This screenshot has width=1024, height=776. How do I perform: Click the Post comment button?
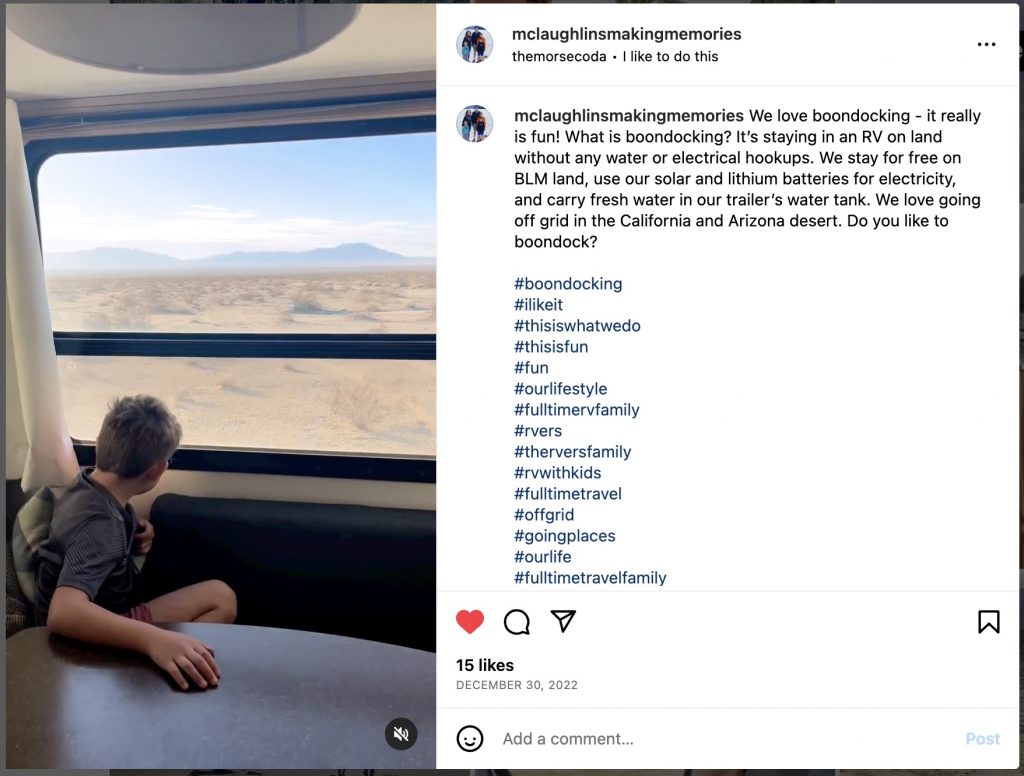(x=982, y=739)
